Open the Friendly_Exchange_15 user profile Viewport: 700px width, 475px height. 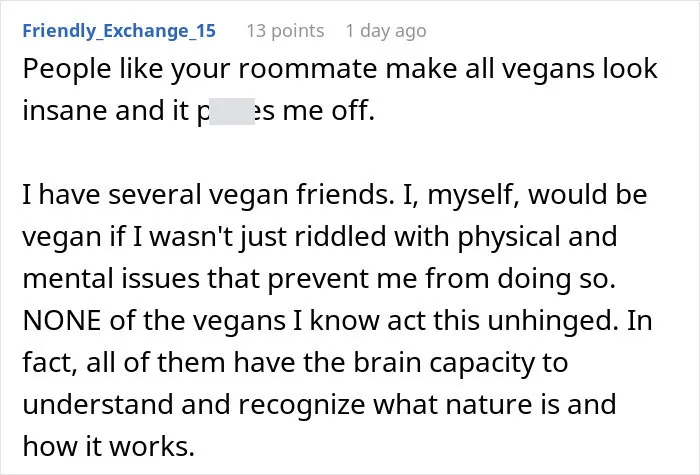click(x=119, y=31)
